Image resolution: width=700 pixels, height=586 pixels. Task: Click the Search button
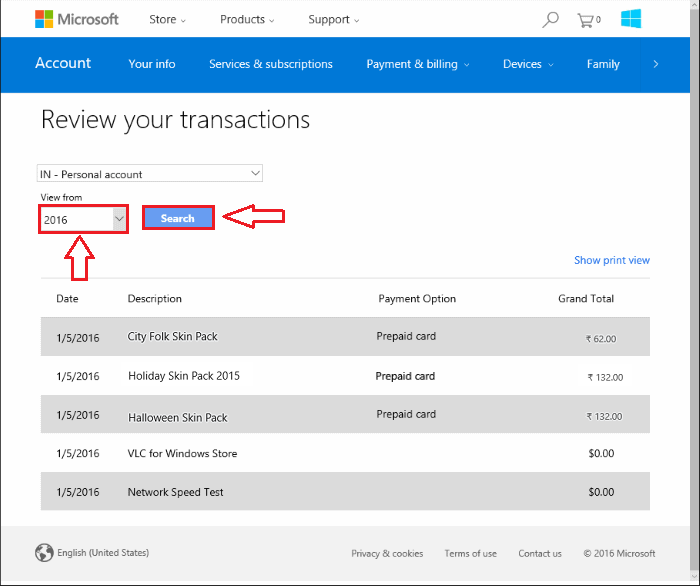pos(178,218)
